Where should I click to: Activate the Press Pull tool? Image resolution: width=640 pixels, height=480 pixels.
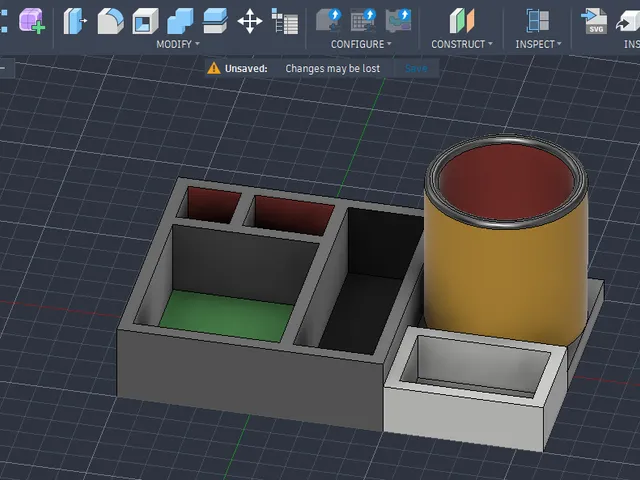point(75,21)
